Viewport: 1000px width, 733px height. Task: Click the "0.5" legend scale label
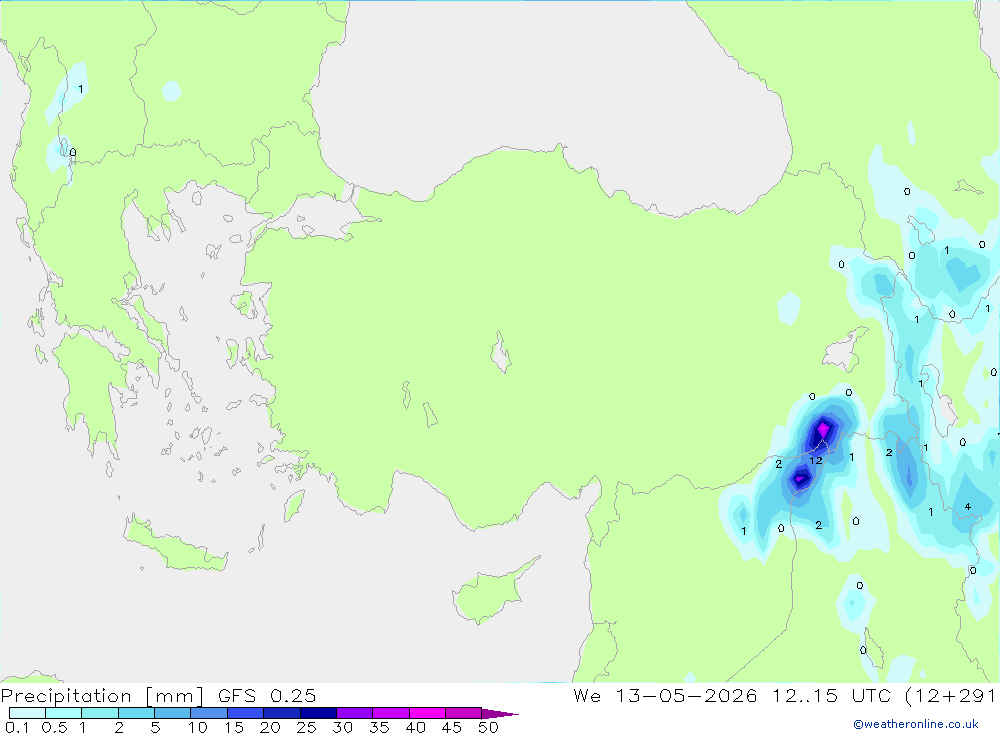[x=54, y=727]
